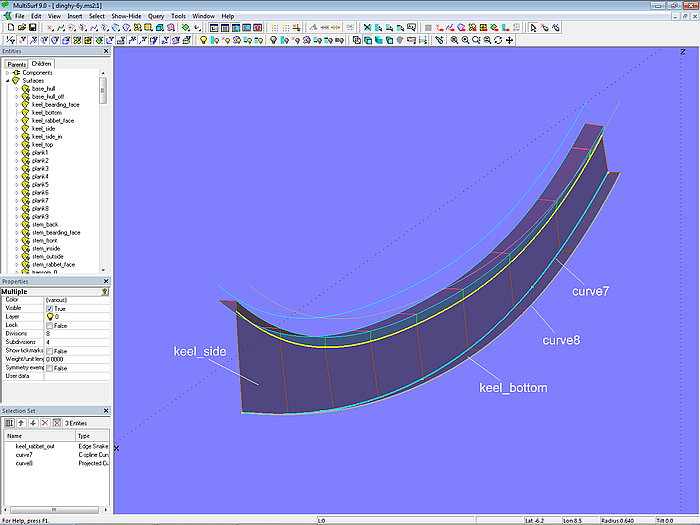Select the arrow pointer selection tool

[x=533, y=28]
